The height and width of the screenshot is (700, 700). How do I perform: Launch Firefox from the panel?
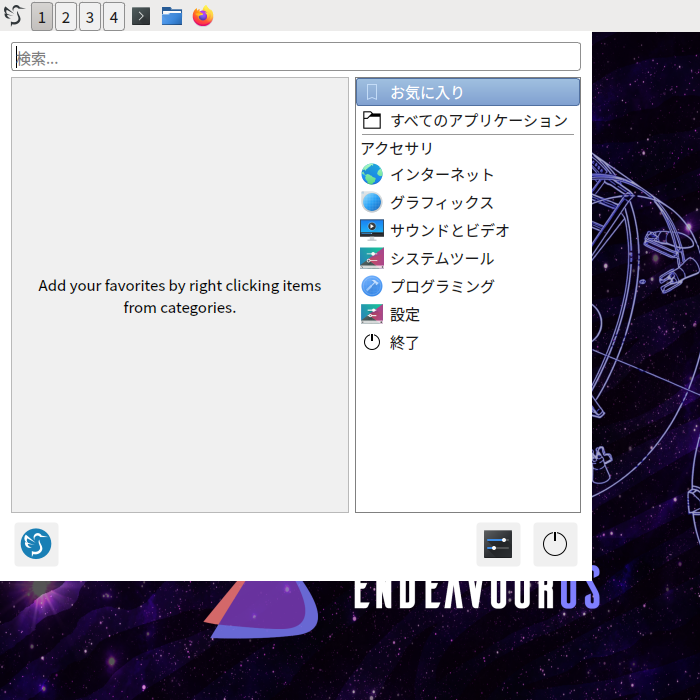(203, 16)
